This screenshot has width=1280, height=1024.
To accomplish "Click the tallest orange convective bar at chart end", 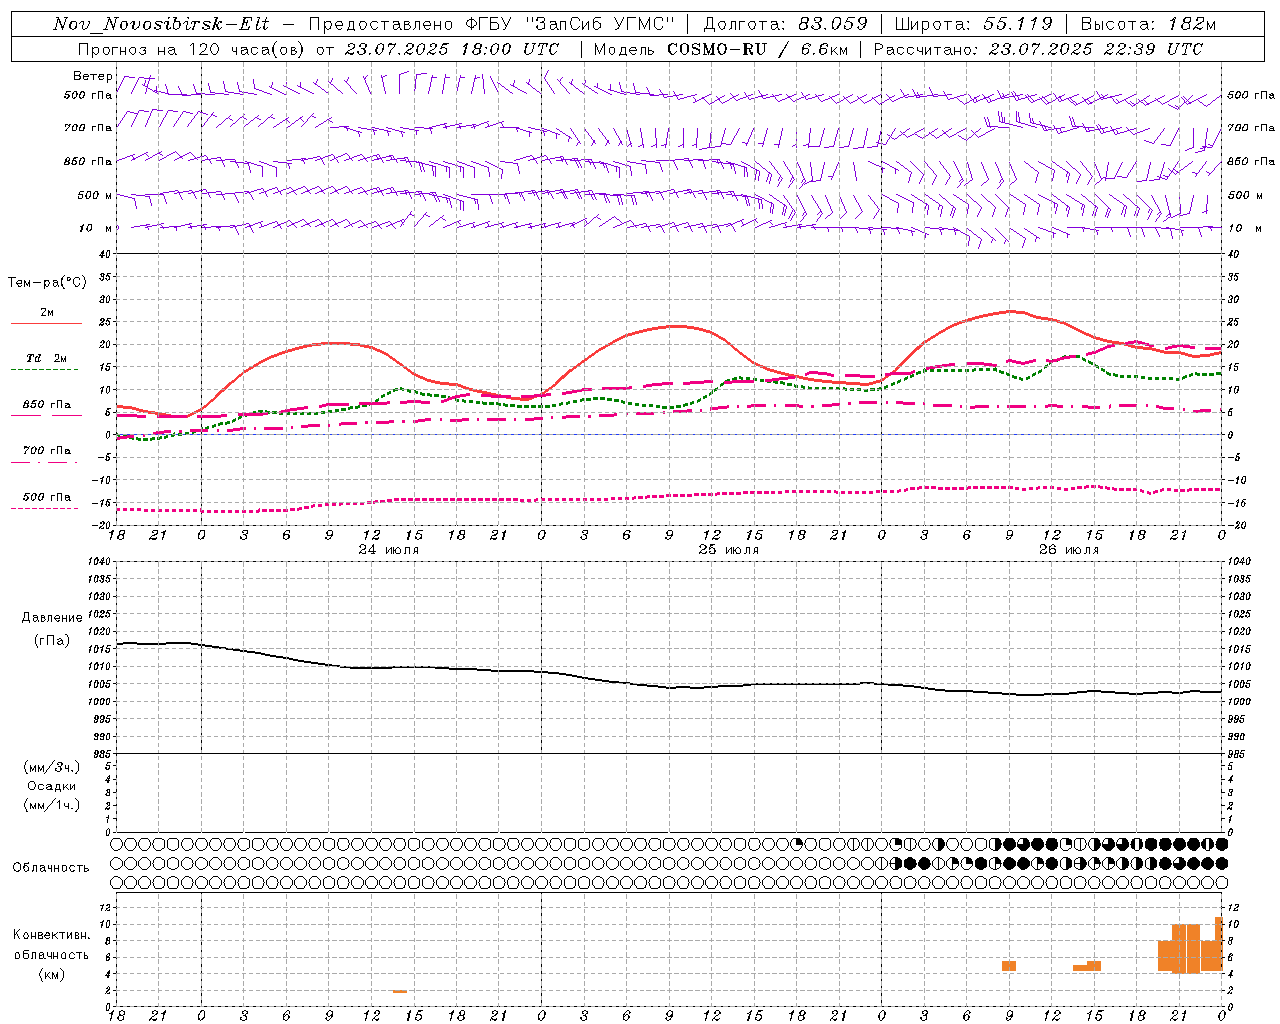I will point(1219,943).
